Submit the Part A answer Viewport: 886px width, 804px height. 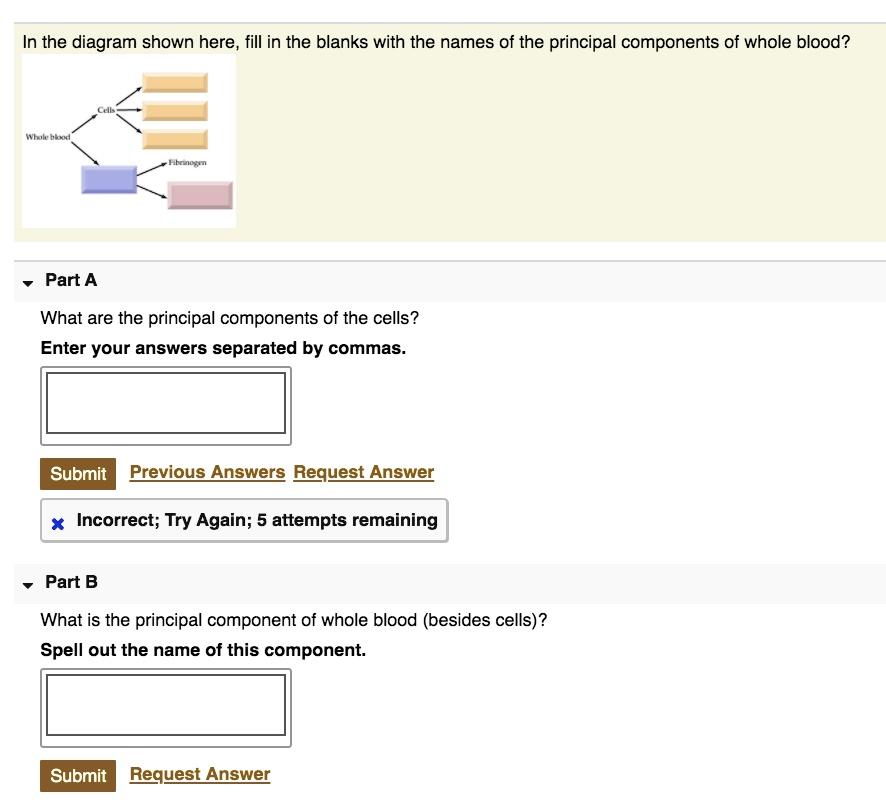click(77, 473)
